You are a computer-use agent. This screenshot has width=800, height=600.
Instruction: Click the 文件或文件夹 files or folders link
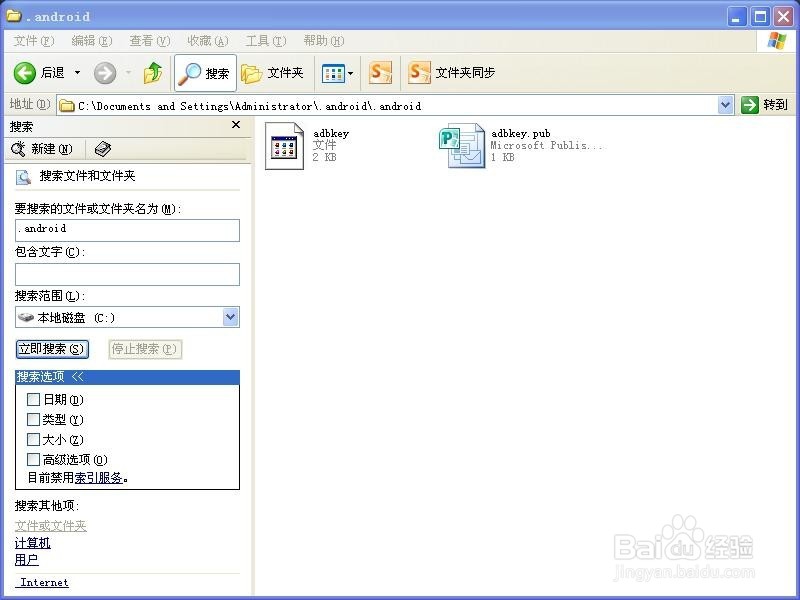[x=51, y=526]
